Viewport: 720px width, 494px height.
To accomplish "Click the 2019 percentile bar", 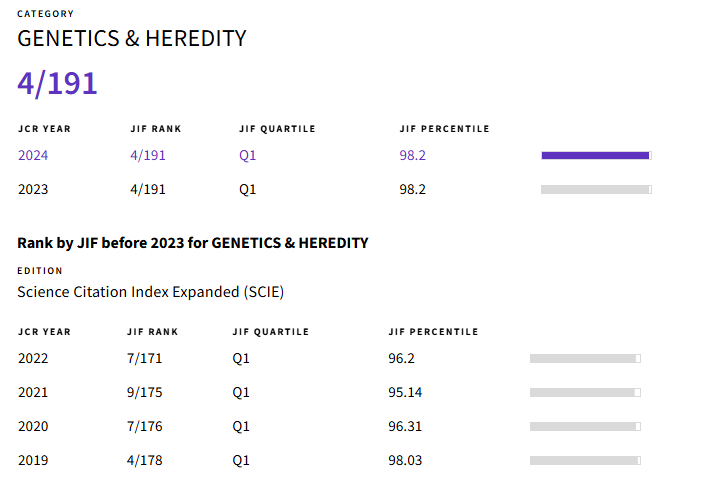I will [585, 460].
